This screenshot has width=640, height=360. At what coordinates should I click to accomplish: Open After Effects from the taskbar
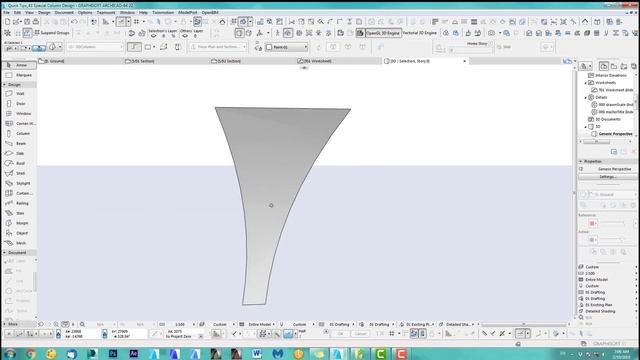pyautogui.click(x=133, y=353)
